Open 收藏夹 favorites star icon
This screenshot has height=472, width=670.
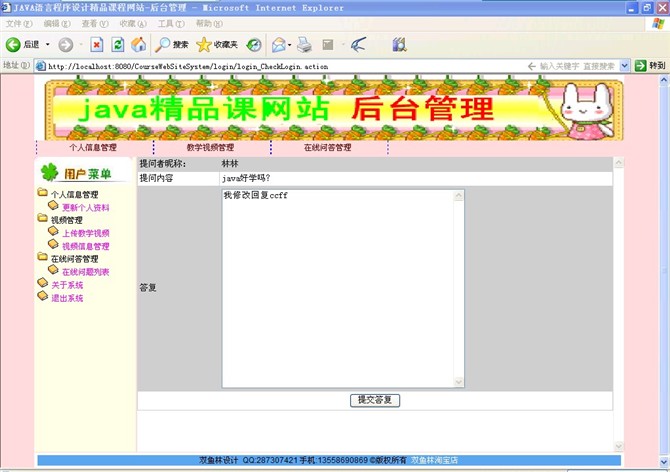(217, 45)
